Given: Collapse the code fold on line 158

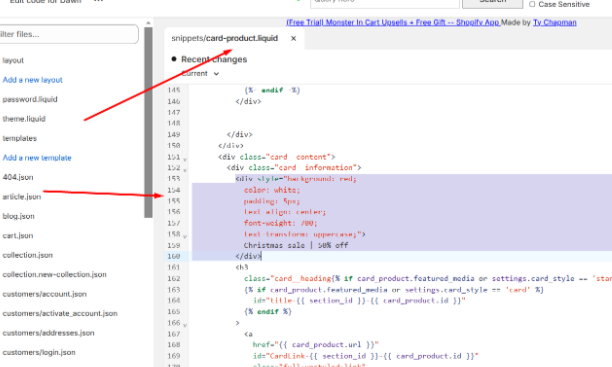Looking at the screenshot, I should [x=185, y=237].
